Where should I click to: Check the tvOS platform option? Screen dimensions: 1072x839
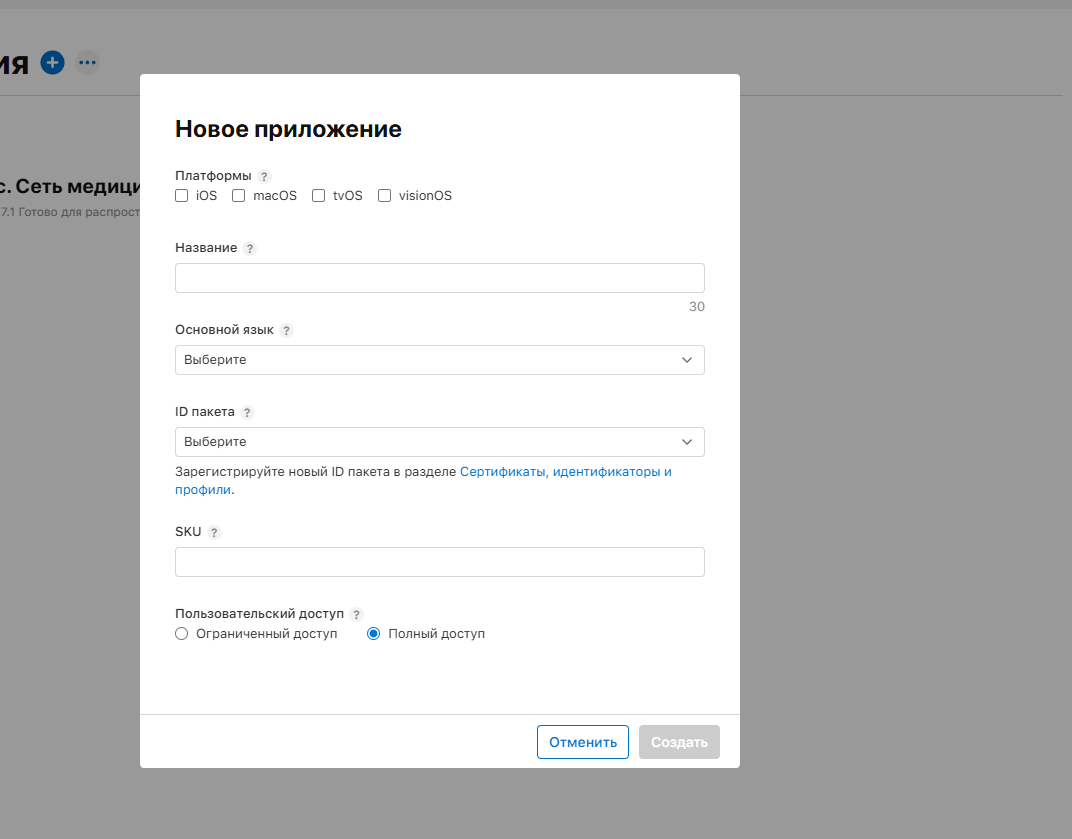318,195
